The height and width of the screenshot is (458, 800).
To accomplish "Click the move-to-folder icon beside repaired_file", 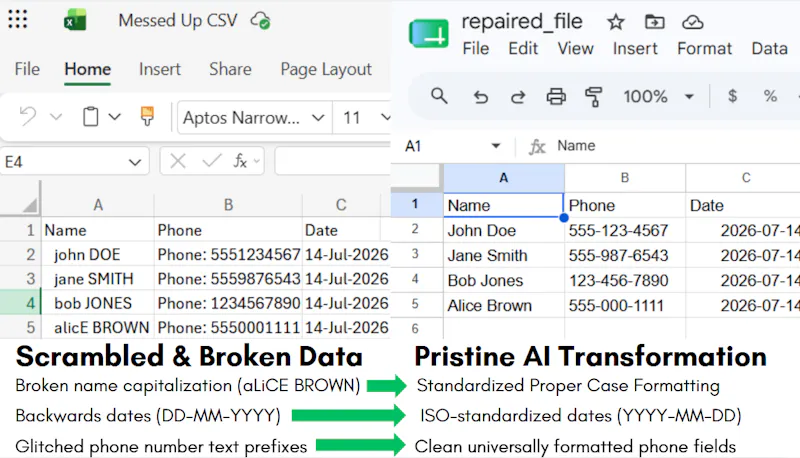I will click(655, 22).
